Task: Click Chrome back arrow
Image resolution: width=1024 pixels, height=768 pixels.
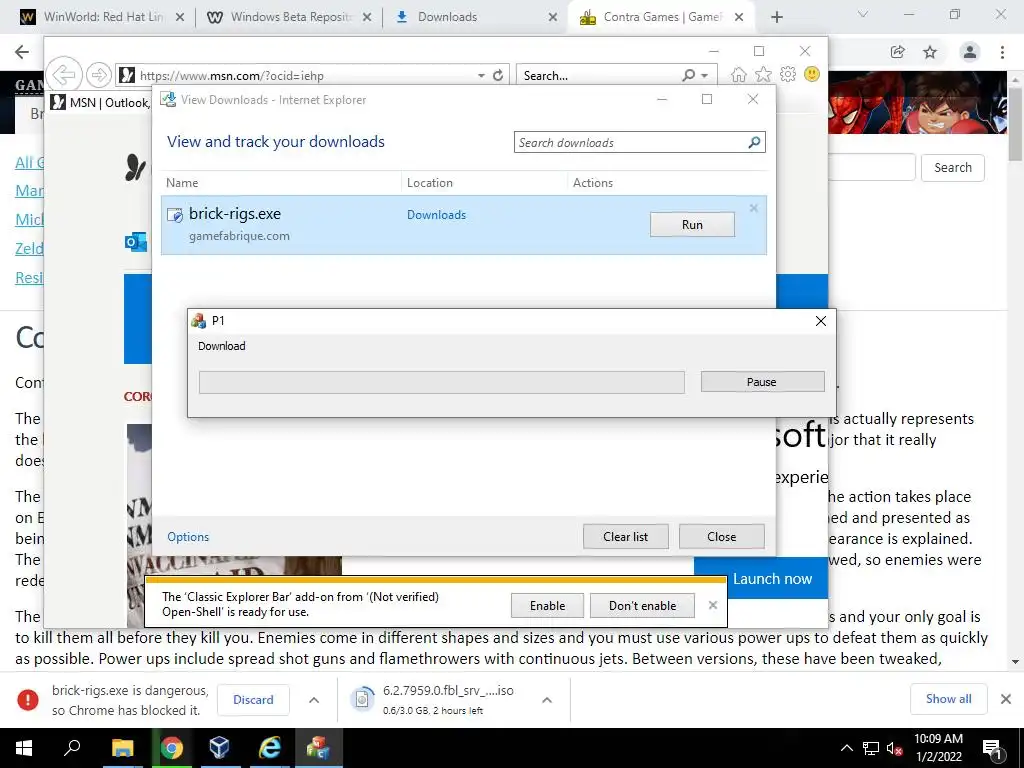Action: click(22, 52)
